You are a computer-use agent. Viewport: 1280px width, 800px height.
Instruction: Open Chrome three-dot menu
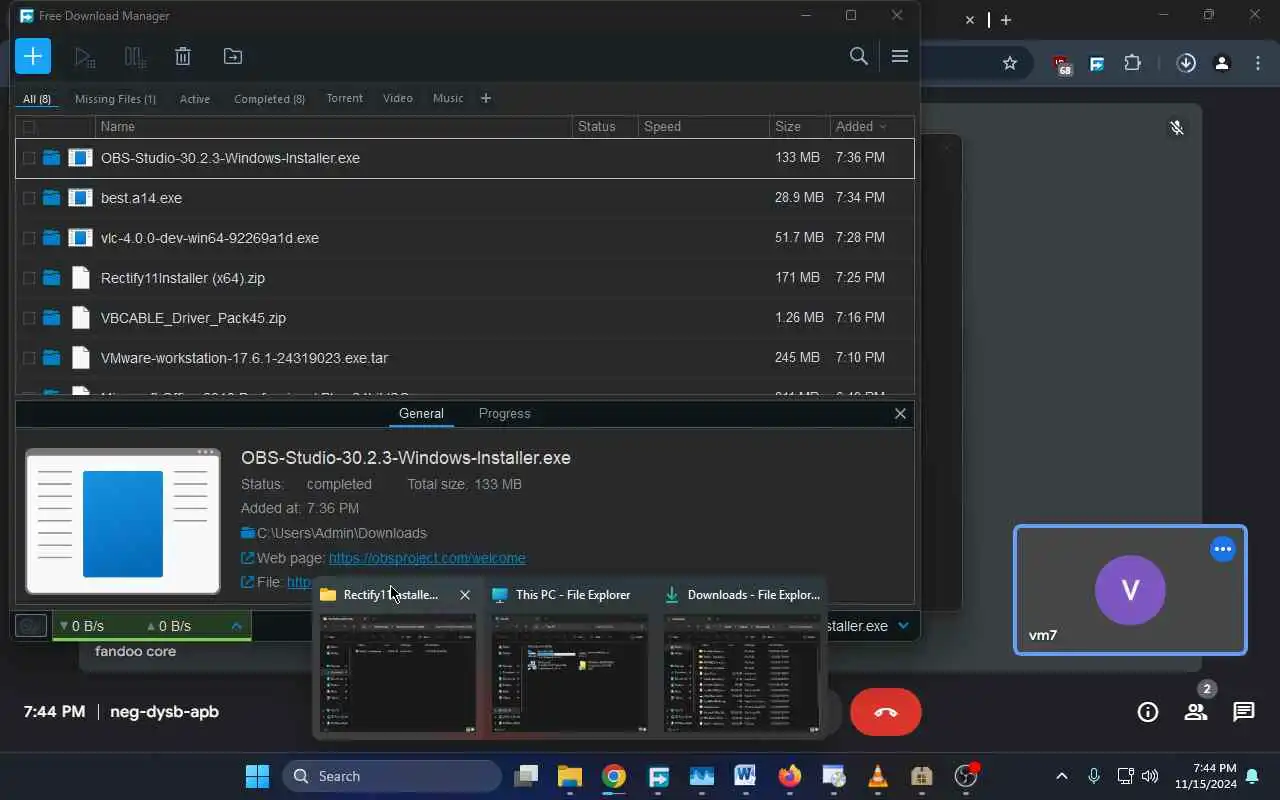coord(1258,63)
